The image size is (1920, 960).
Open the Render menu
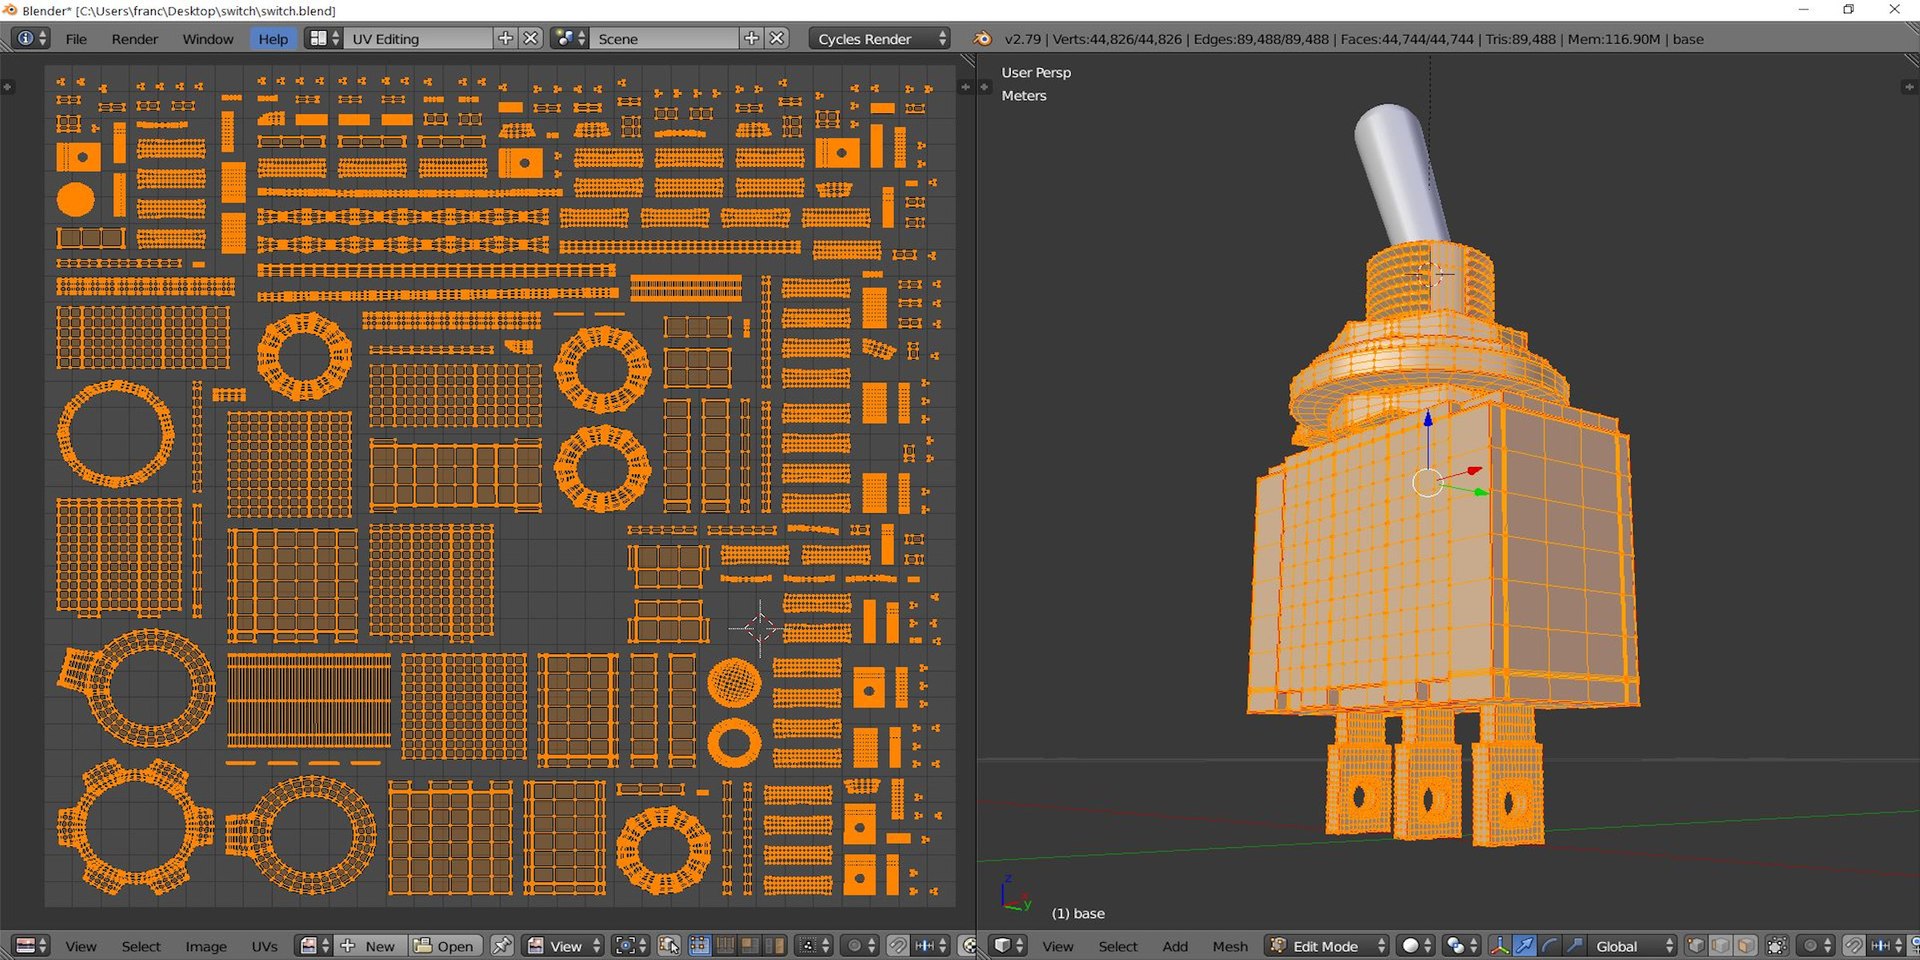click(x=135, y=39)
